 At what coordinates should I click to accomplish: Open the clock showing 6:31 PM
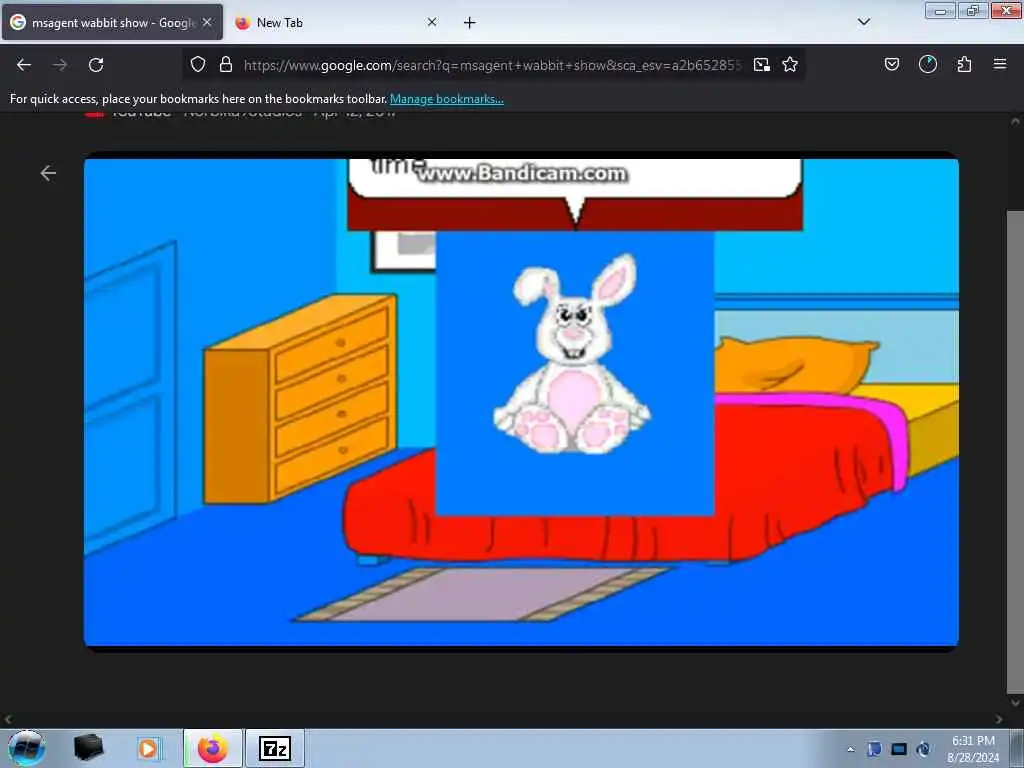tap(973, 749)
